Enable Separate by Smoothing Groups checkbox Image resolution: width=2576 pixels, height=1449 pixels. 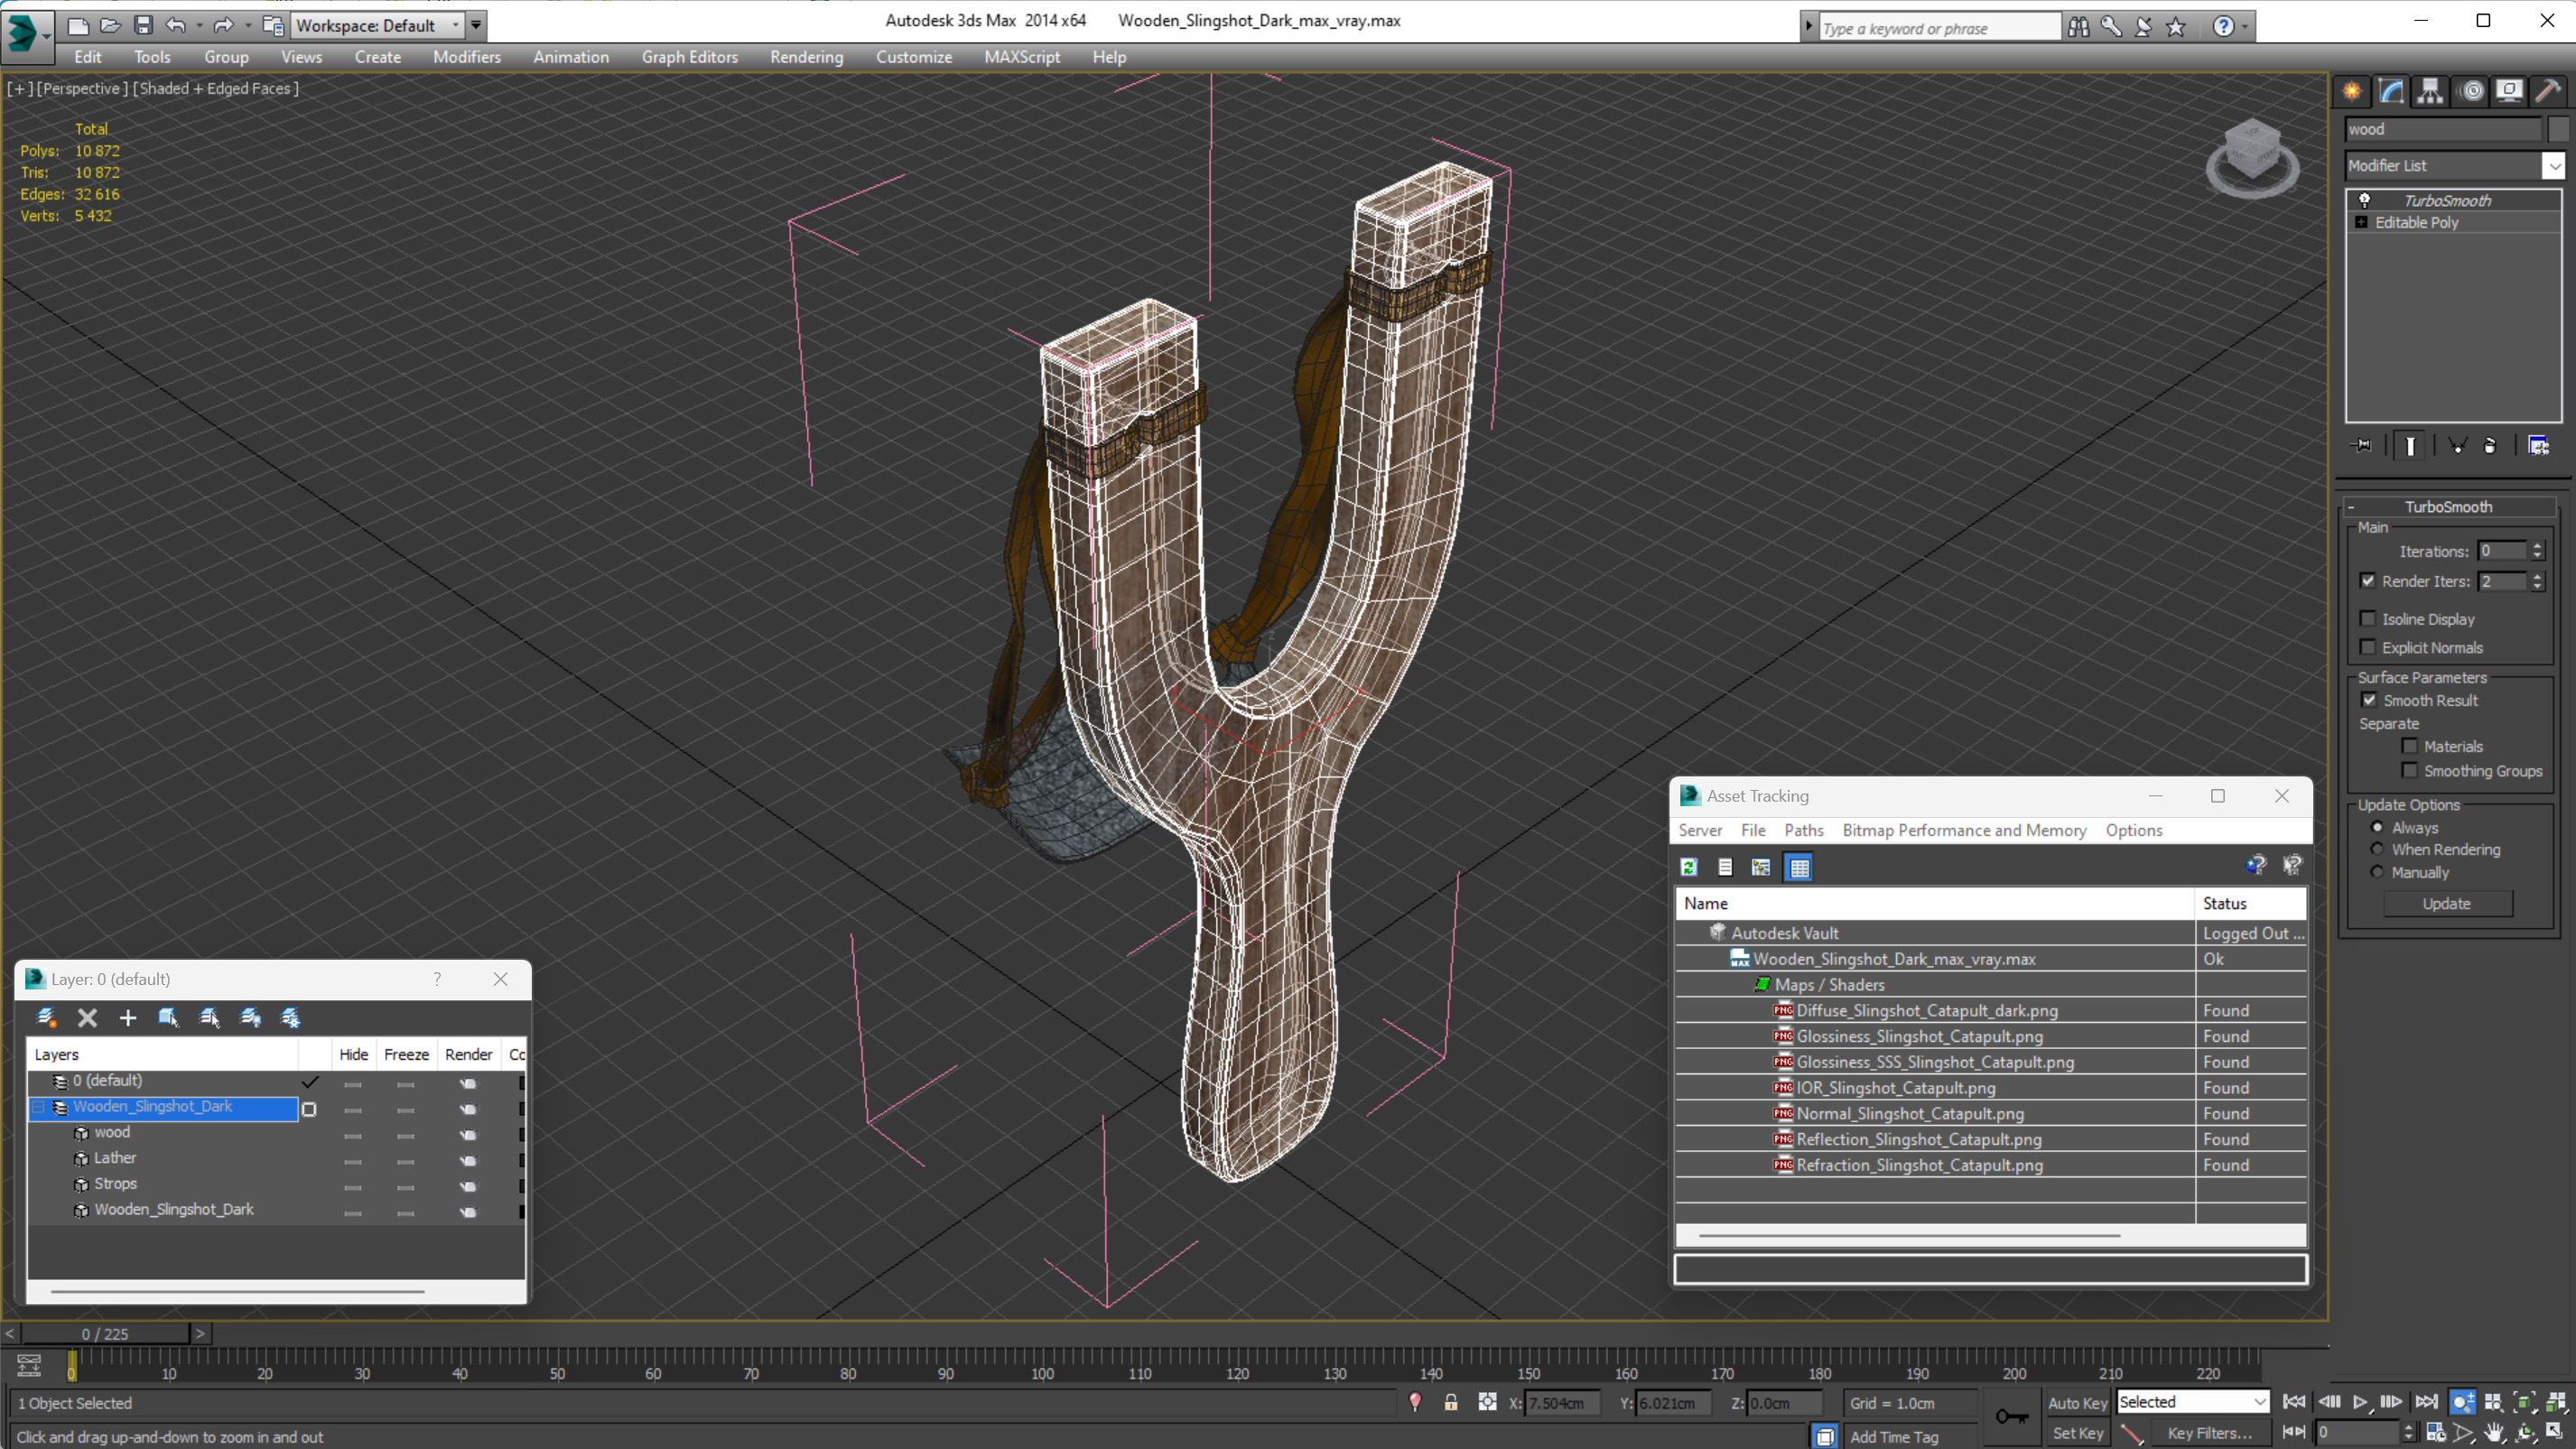click(x=2409, y=770)
